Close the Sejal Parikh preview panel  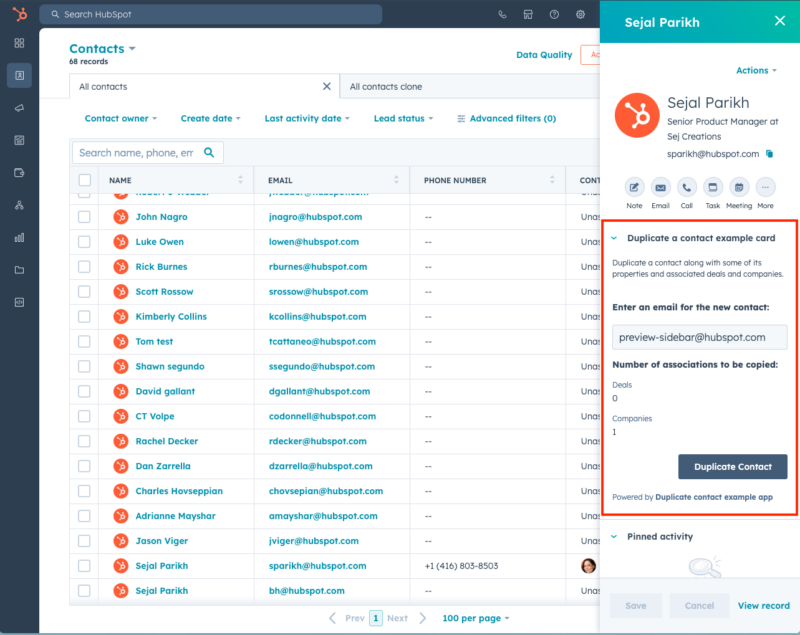click(780, 21)
